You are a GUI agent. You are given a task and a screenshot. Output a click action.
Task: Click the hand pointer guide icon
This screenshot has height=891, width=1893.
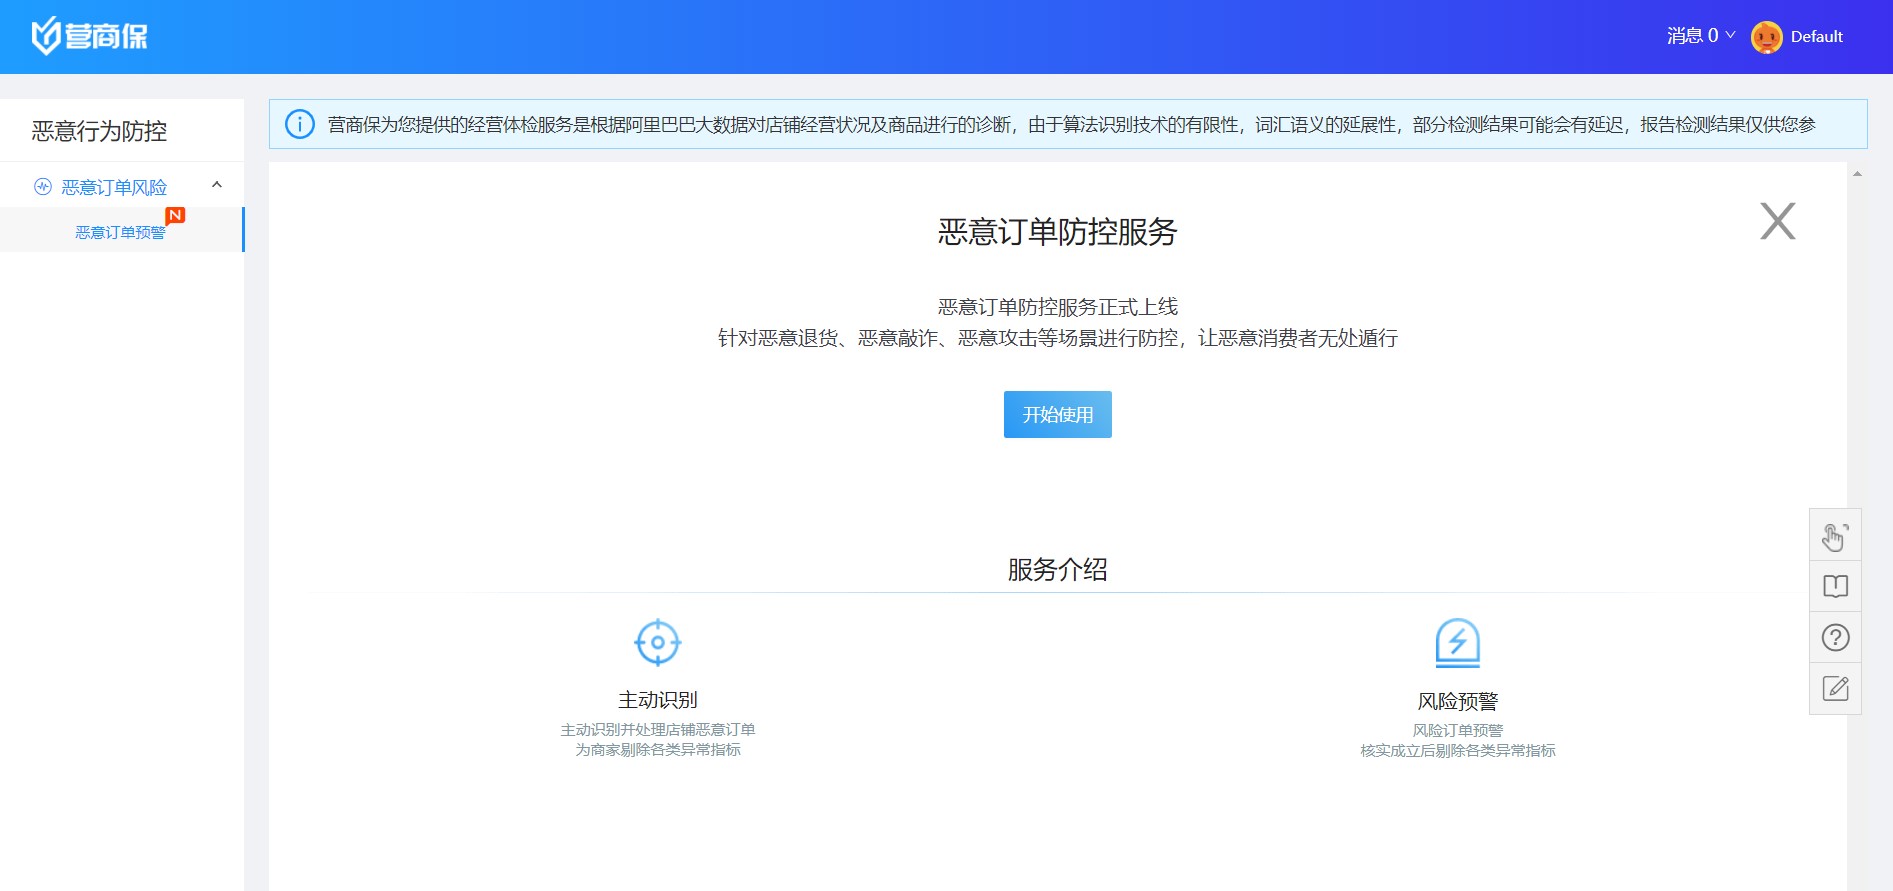click(x=1835, y=536)
